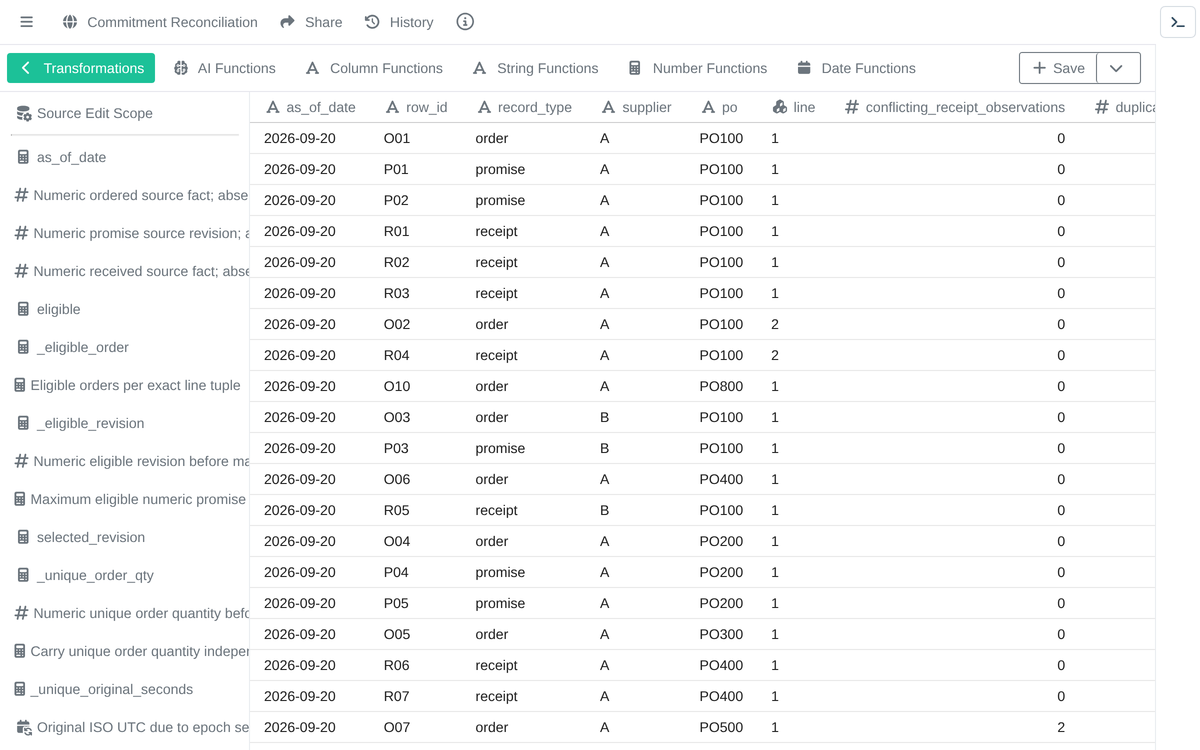The width and height of the screenshot is (1200, 750).
Task: Expand the Save options dropdown arrow
Action: click(1117, 68)
